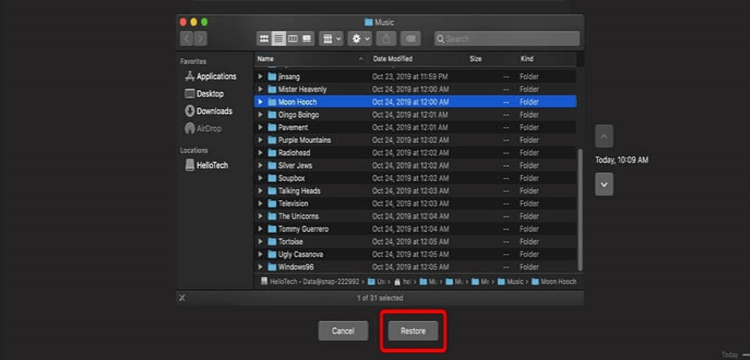The image size is (750, 360).
Task: Expand the Mister Heavenly folder triangle
Action: 261,89
